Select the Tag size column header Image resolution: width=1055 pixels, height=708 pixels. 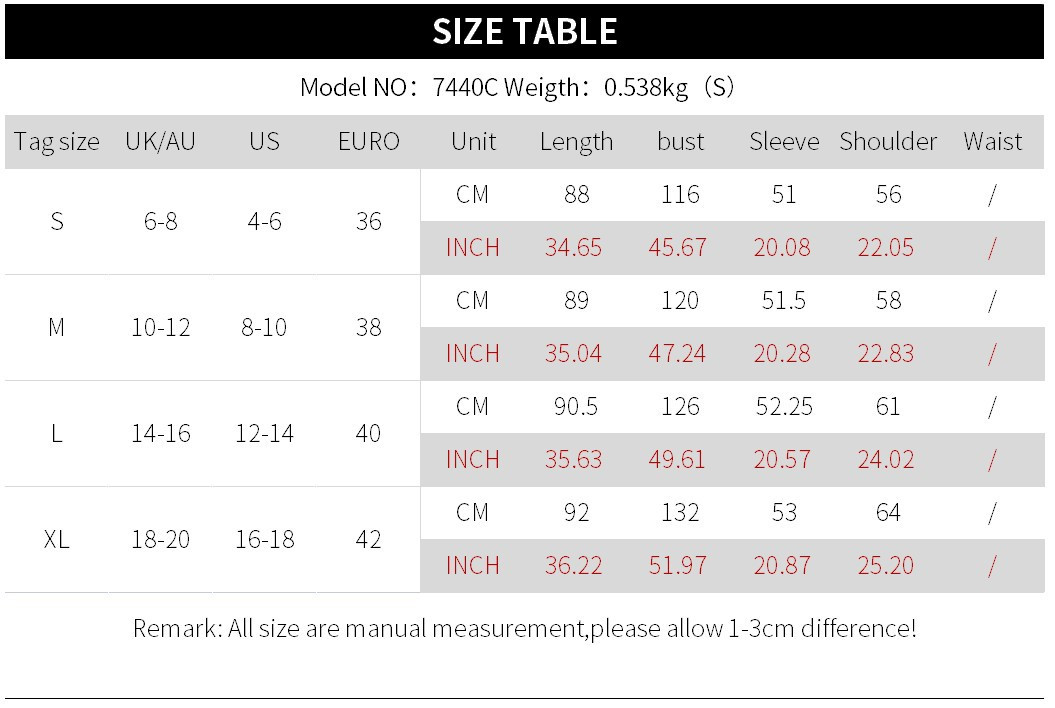tap(57, 142)
